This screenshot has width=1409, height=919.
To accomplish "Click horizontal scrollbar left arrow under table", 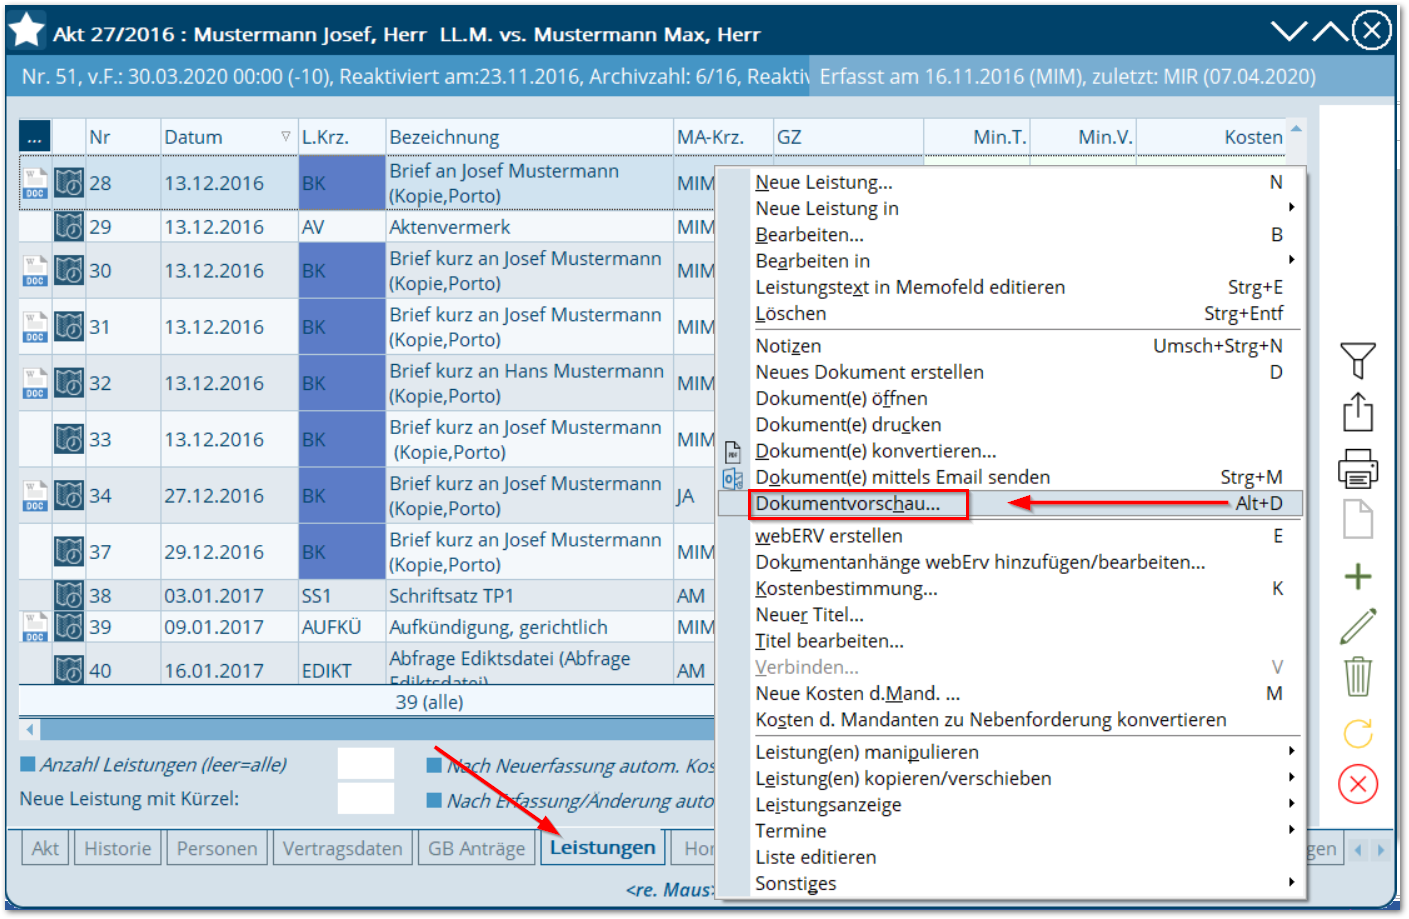I will 30,729.
